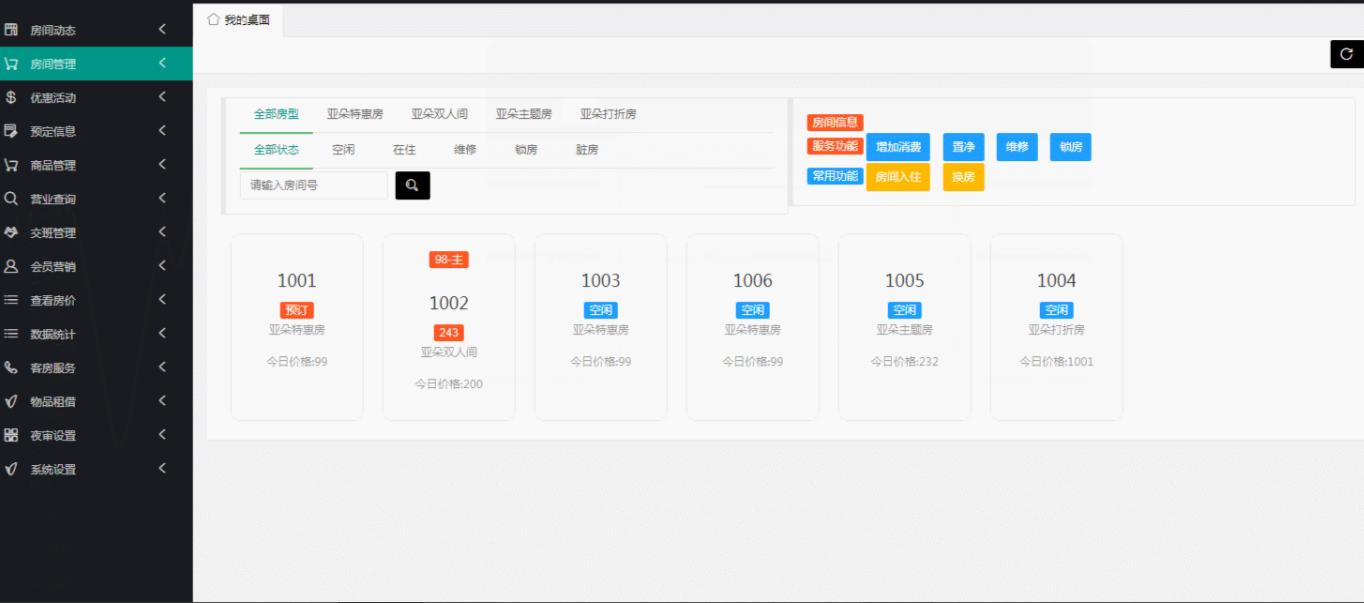This screenshot has width=1364, height=603.
Task: Click the 房间动态 sidebar icon
Action: click(11, 30)
